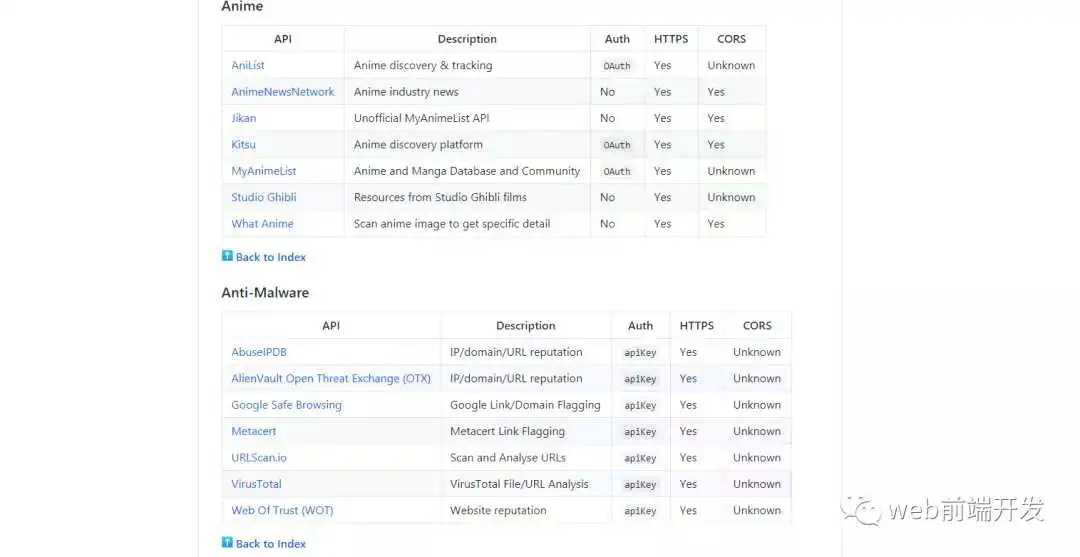Open the Web Of Trust (WOT) link
This screenshot has width=1080, height=557.
[282, 510]
